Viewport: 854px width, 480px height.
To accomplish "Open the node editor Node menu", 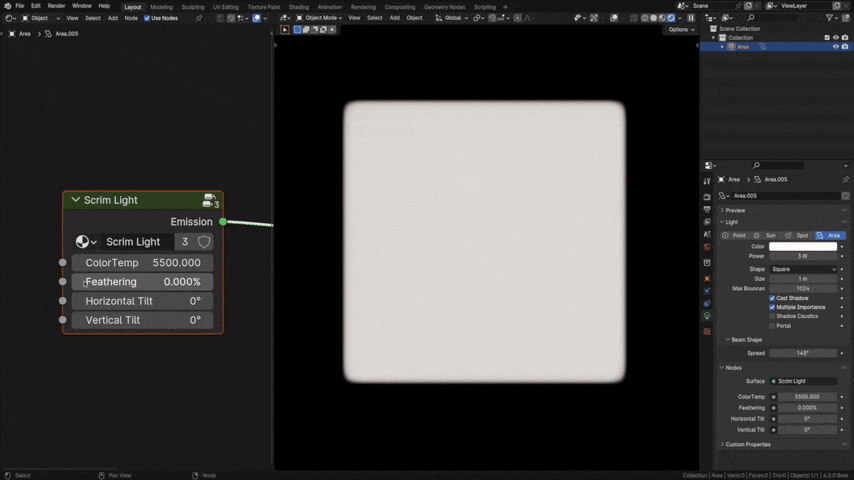I will tap(131, 18).
